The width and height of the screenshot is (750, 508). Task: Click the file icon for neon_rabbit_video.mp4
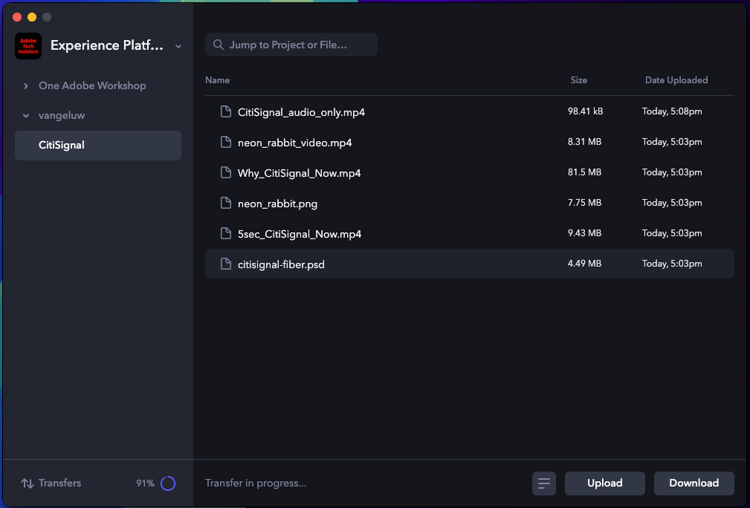click(x=226, y=142)
